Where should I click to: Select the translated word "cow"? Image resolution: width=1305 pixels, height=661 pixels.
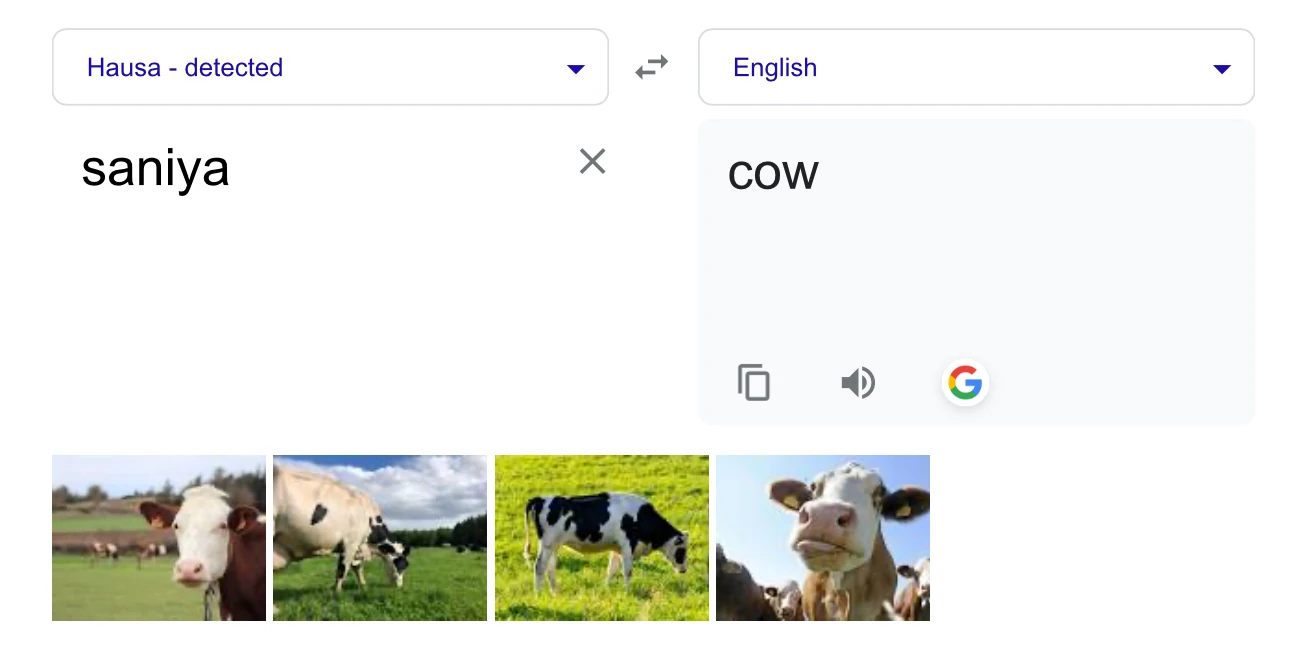coord(773,174)
